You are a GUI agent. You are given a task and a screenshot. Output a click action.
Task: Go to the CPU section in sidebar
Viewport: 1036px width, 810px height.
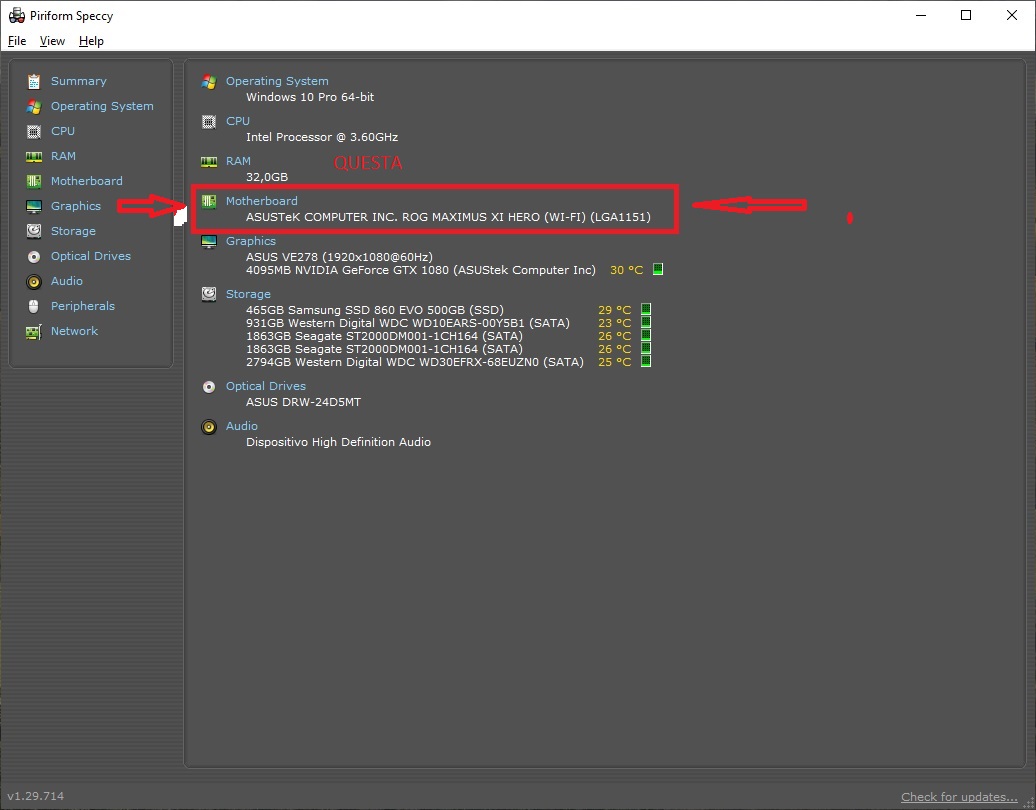(x=63, y=131)
